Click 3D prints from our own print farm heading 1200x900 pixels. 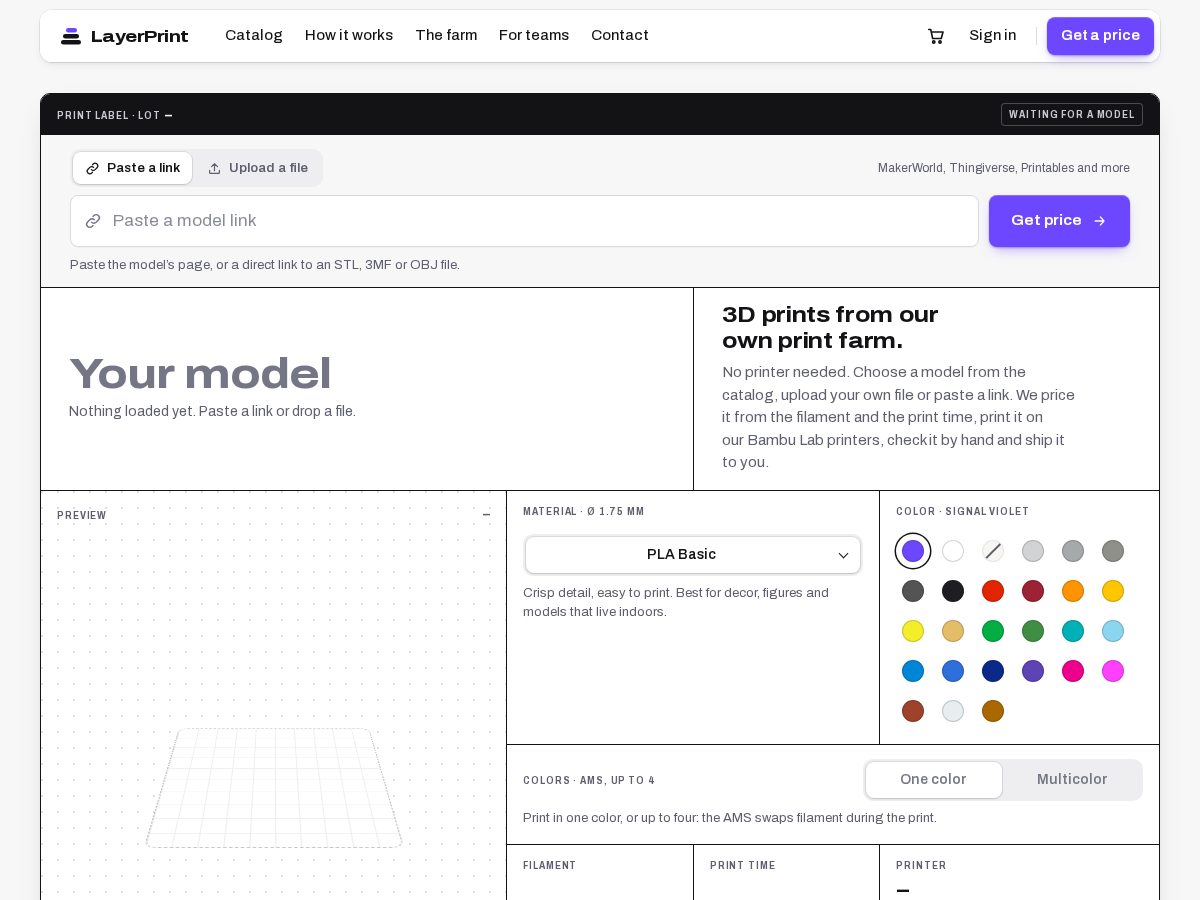pyautogui.click(x=830, y=328)
